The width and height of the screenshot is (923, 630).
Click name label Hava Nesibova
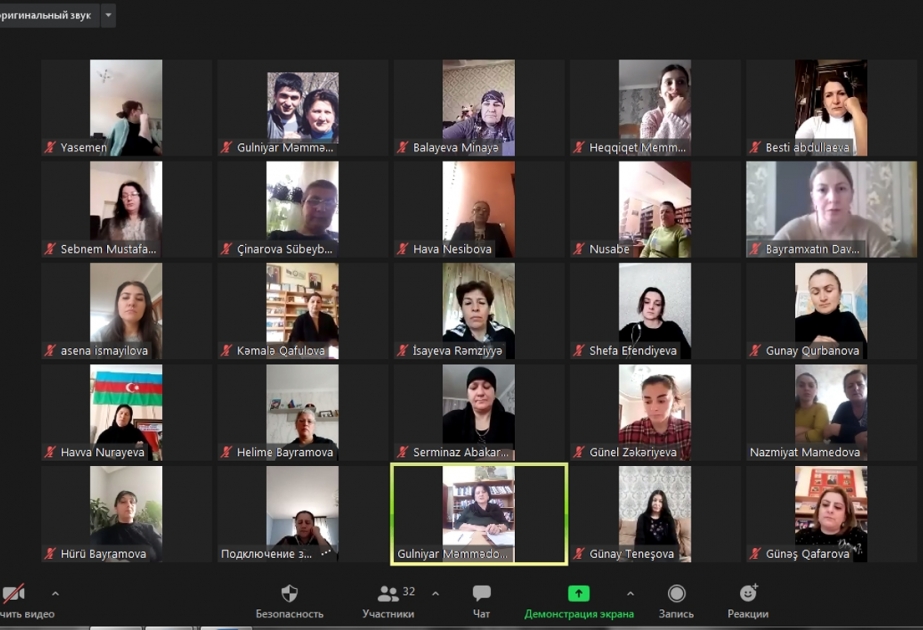[452, 249]
